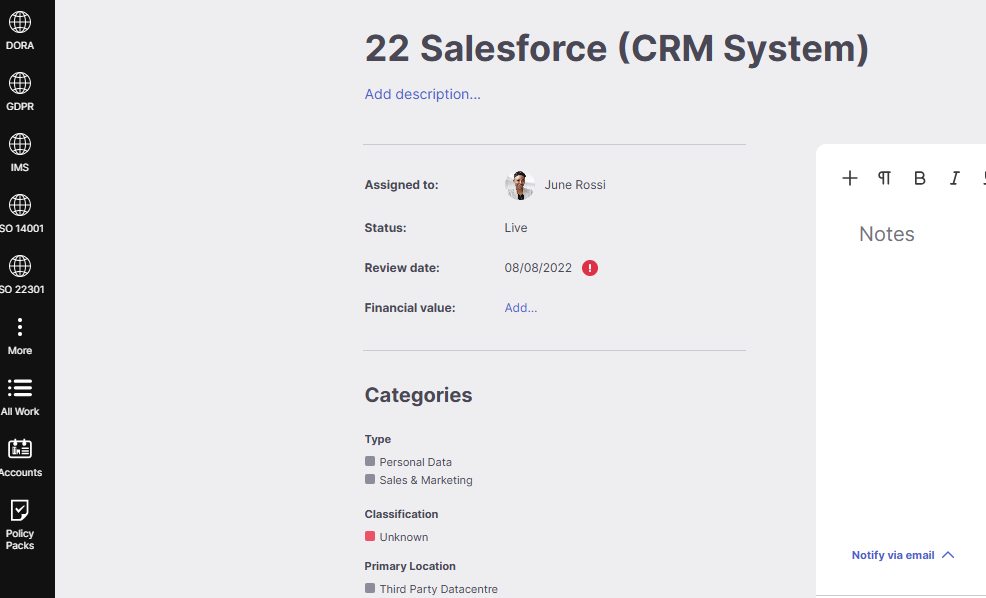Image resolution: width=986 pixels, height=598 pixels.
Task: Open the Accounts icon in sidebar
Action: tap(19, 449)
